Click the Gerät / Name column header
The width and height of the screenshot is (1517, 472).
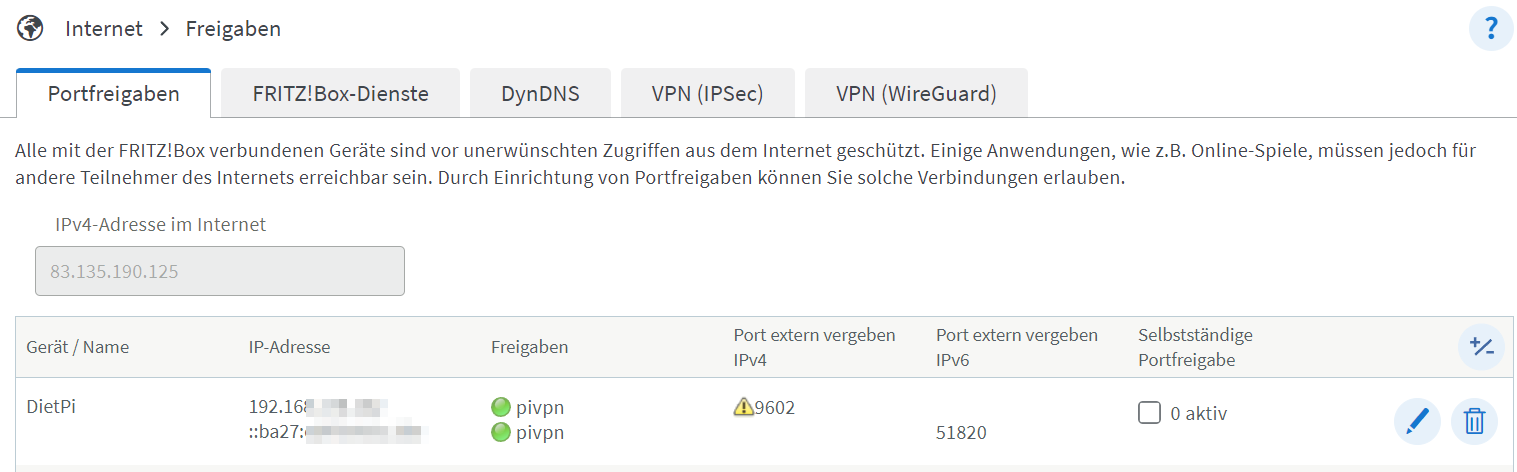[77, 347]
